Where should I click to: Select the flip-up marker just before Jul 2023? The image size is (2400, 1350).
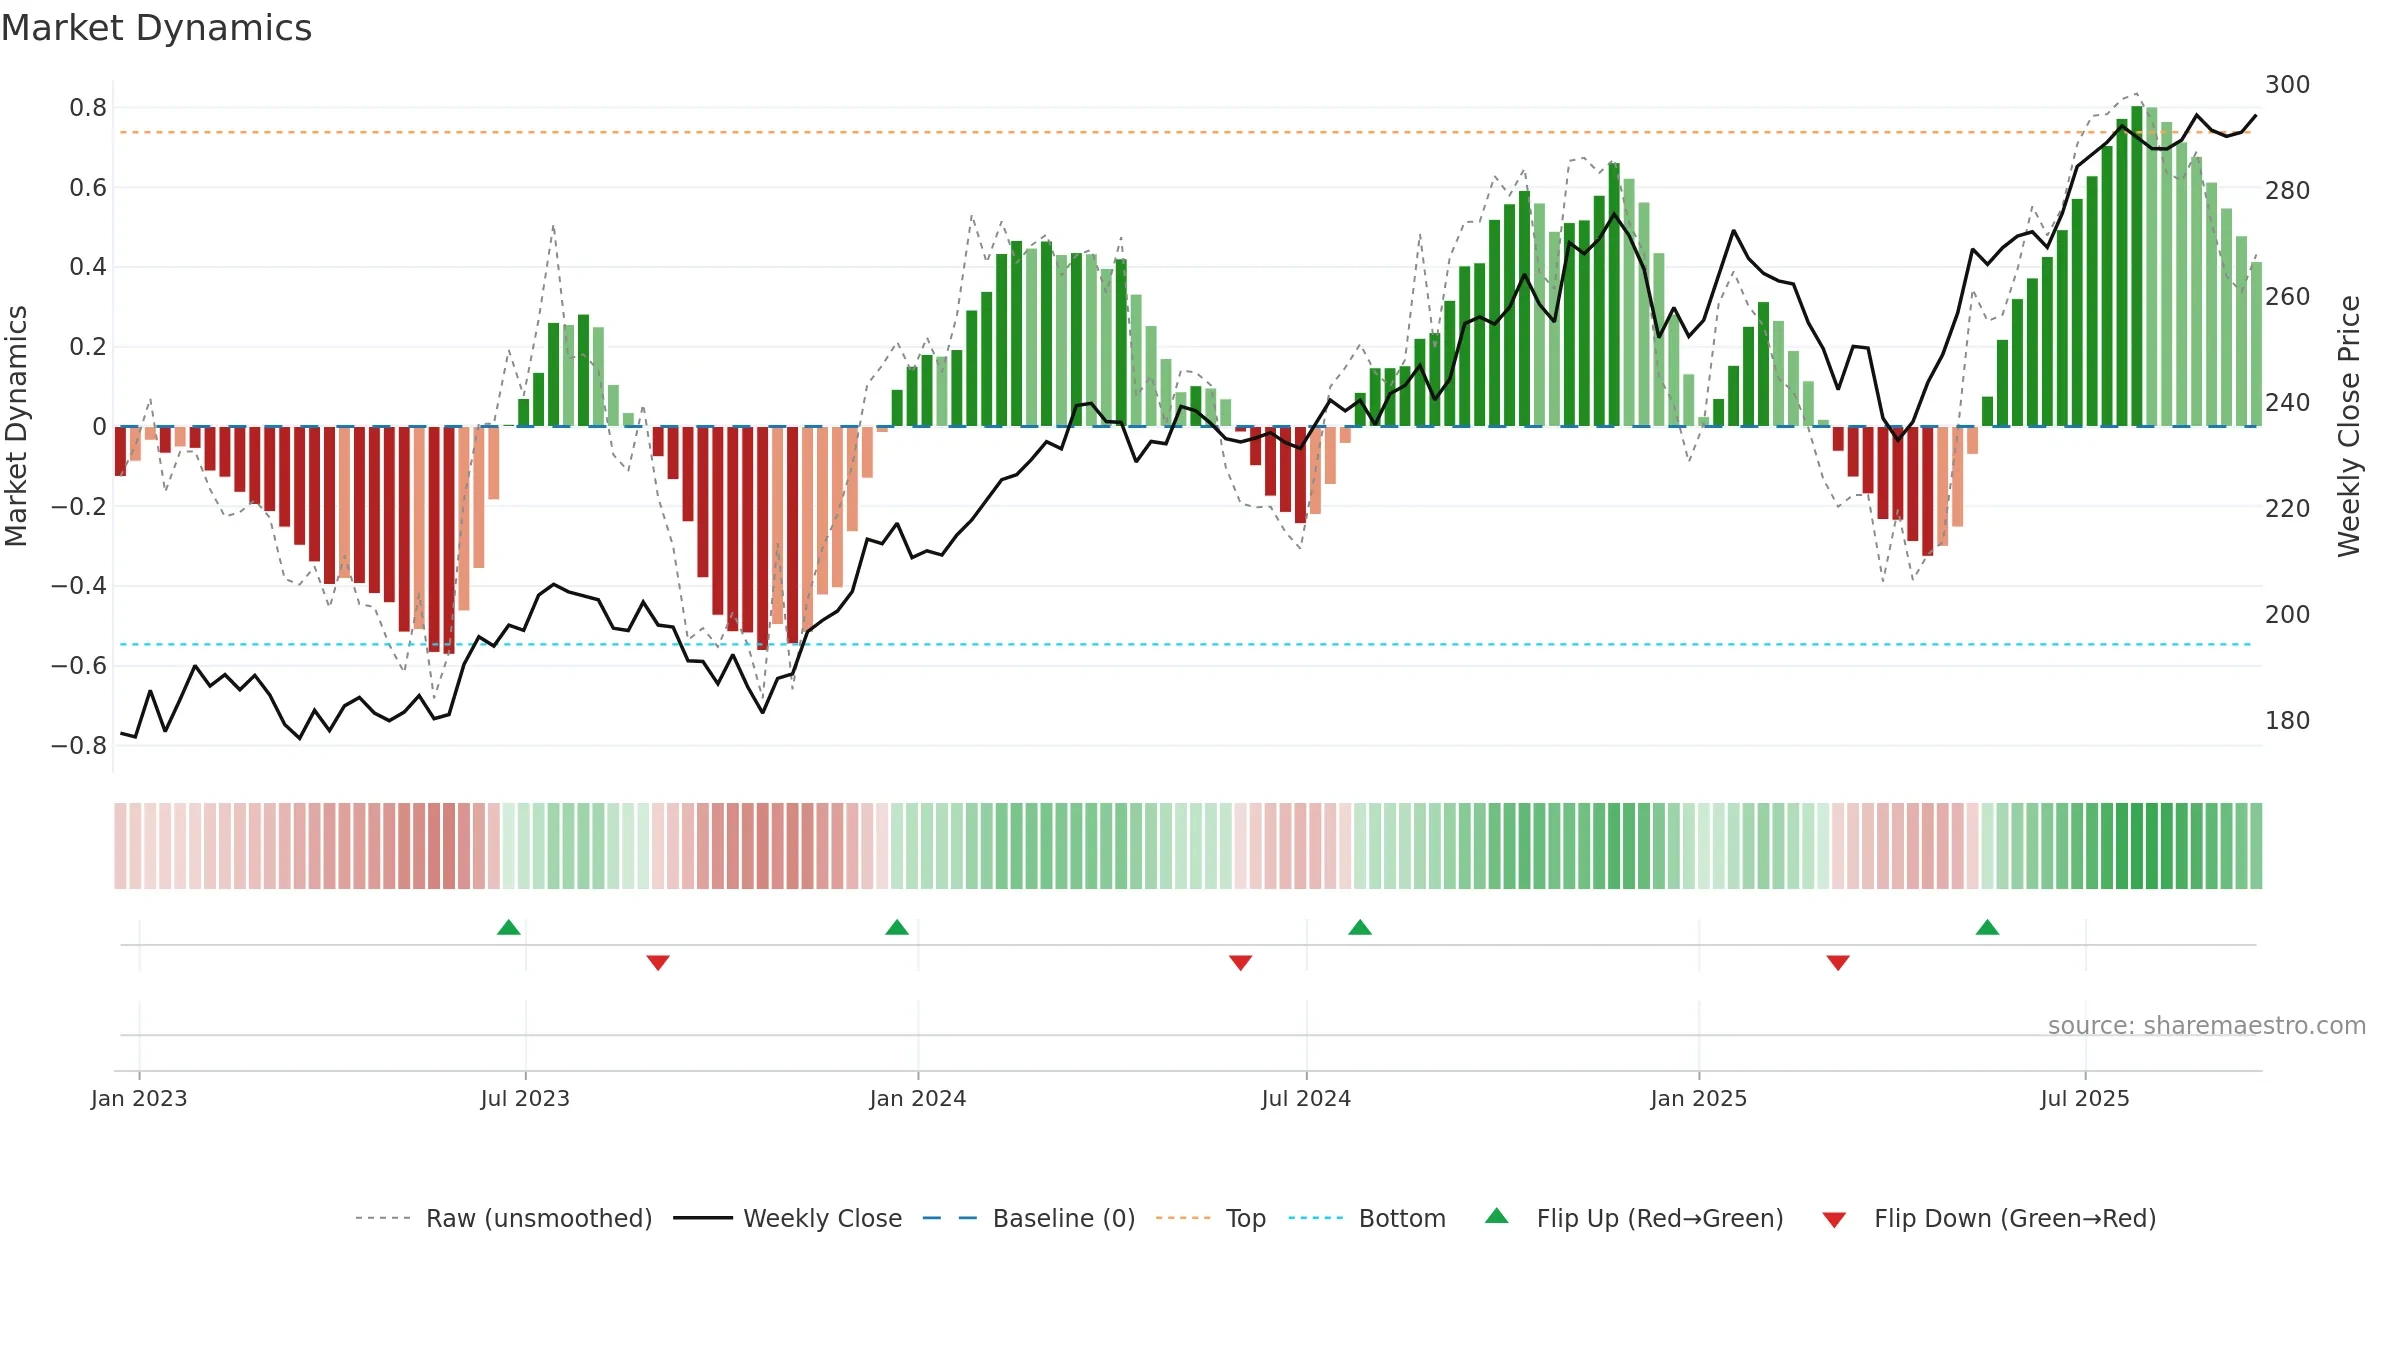pos(509,927)
